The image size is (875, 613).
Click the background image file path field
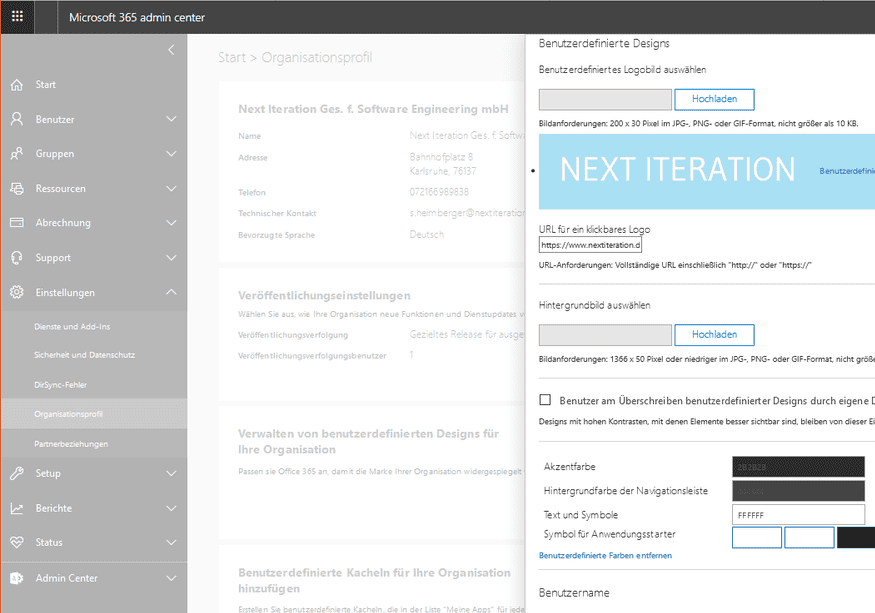(x=605, y=335)
